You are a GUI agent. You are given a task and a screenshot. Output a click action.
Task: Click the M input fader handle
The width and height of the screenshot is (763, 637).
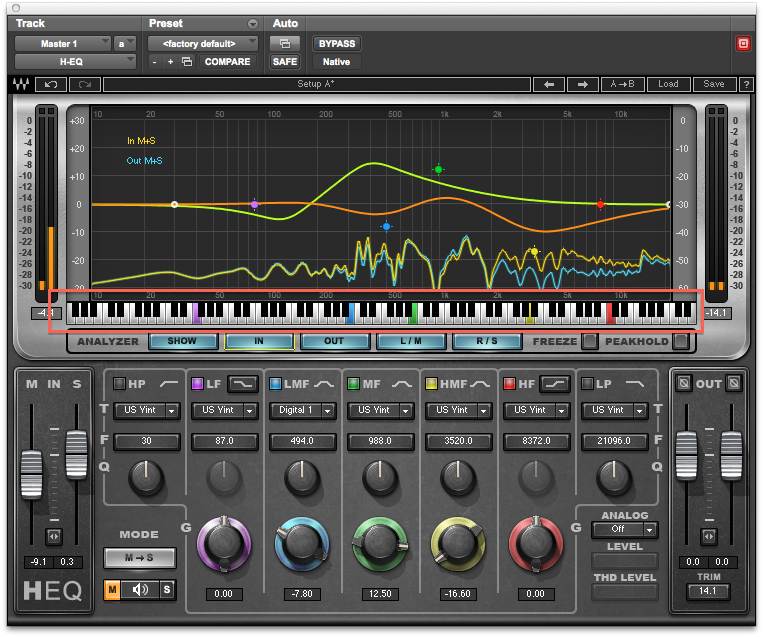32,474
